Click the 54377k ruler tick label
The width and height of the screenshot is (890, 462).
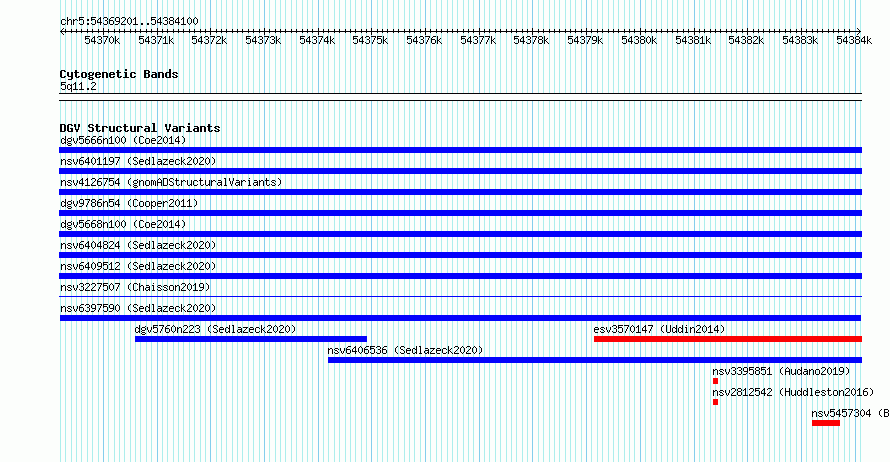point(478,40)
